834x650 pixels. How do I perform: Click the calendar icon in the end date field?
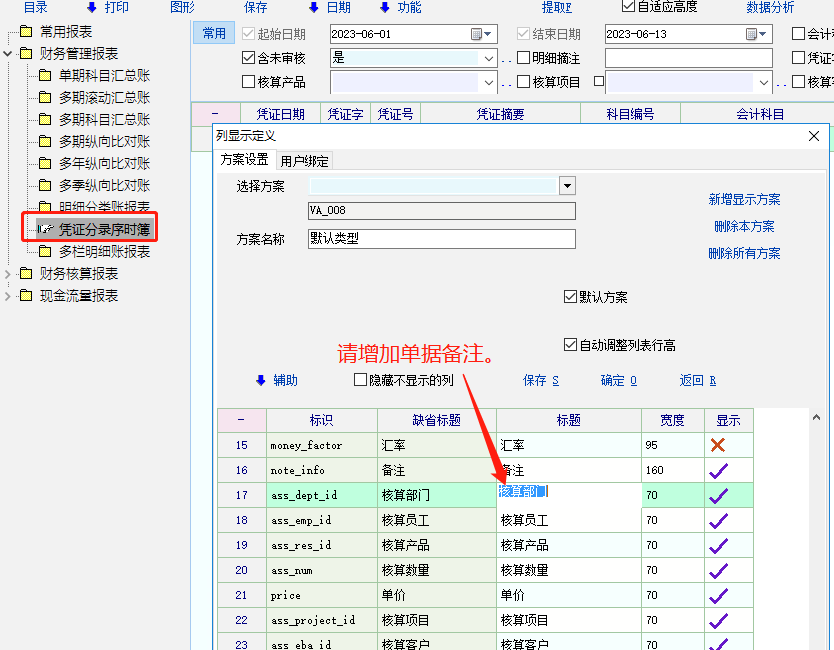[x=750, y=34]
